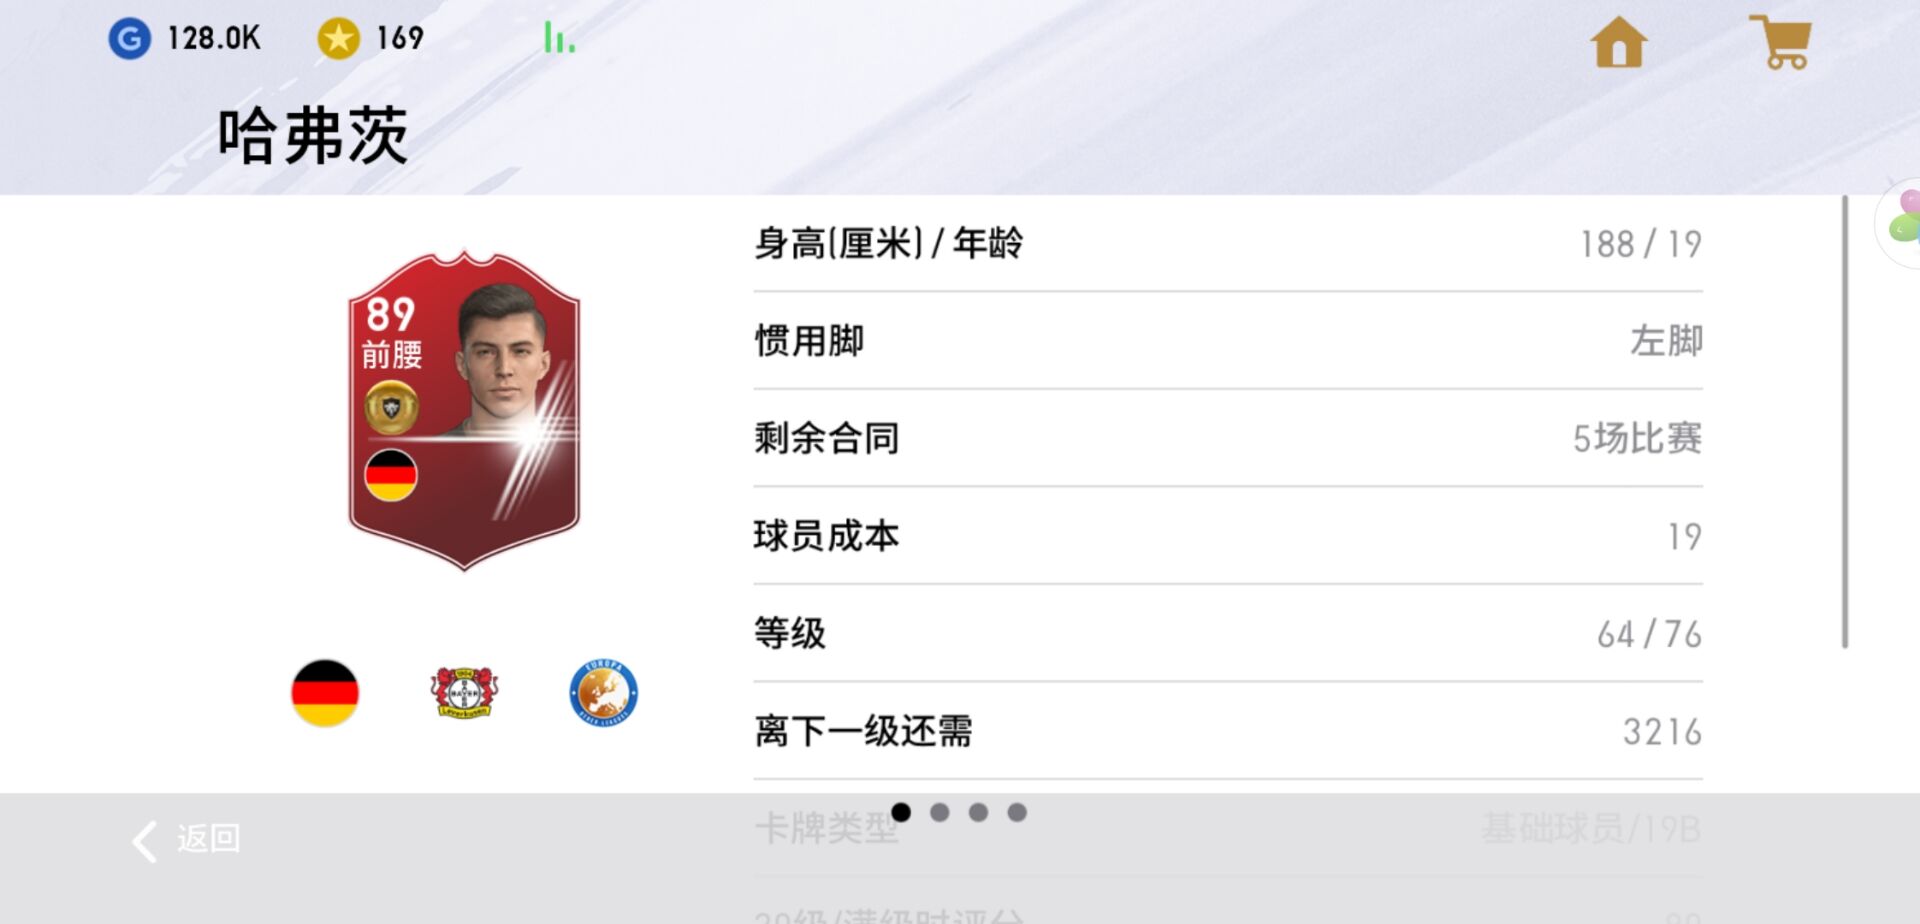This screenshot has height=924, width=1920.
Task: Select the first page indicator dot
Action: (900, 812)
